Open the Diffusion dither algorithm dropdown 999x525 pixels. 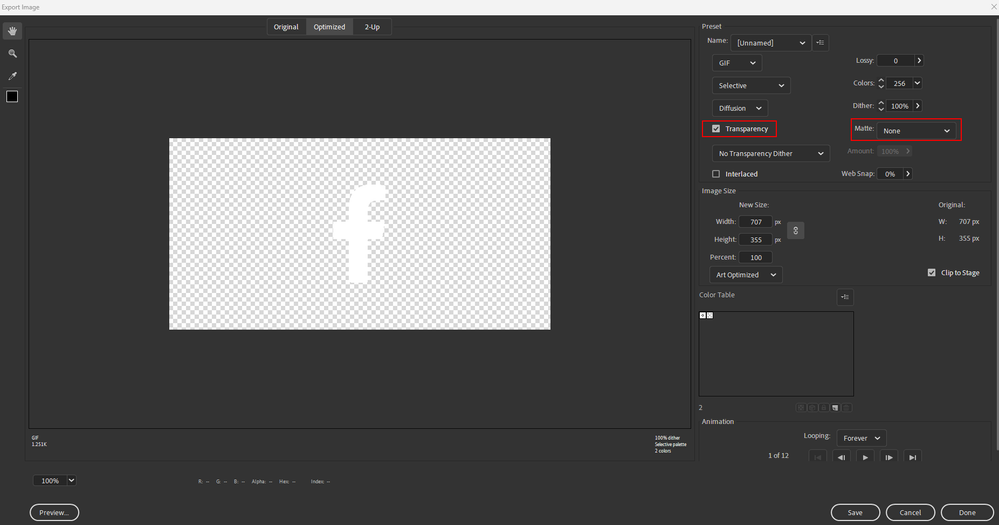pos(740,108)
